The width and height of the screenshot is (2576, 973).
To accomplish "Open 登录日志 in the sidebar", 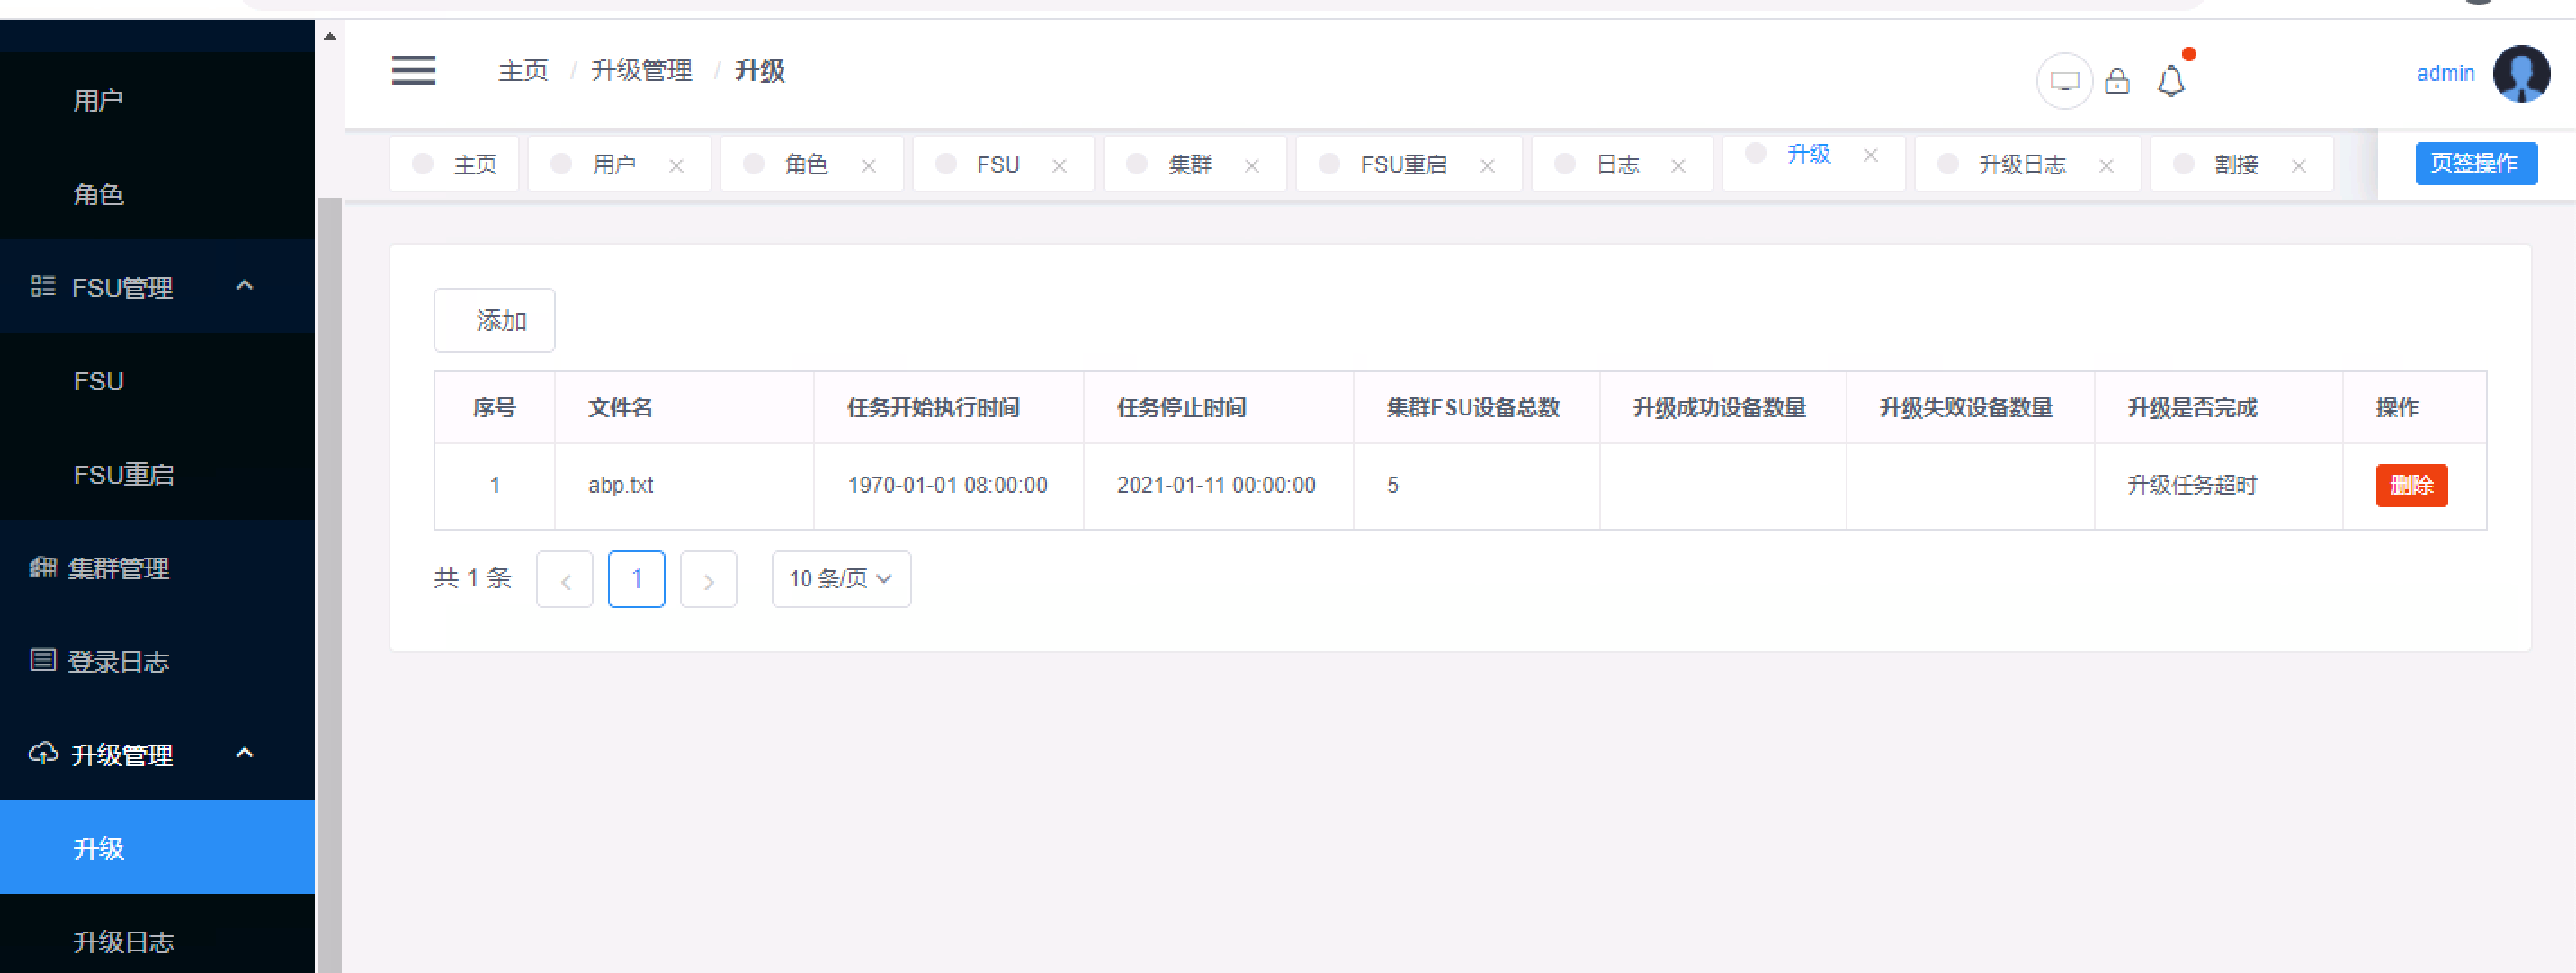I will pyautogui.click(x=157, y=660).
